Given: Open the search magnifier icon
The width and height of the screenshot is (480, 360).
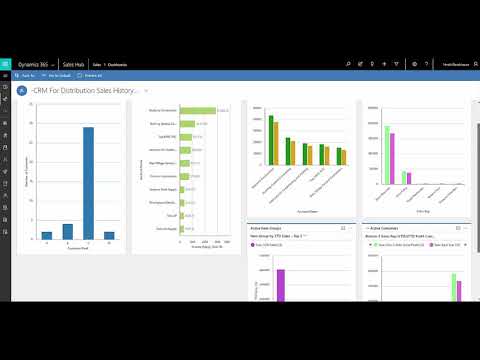Looking at the screenshot, I should point(348,64).
